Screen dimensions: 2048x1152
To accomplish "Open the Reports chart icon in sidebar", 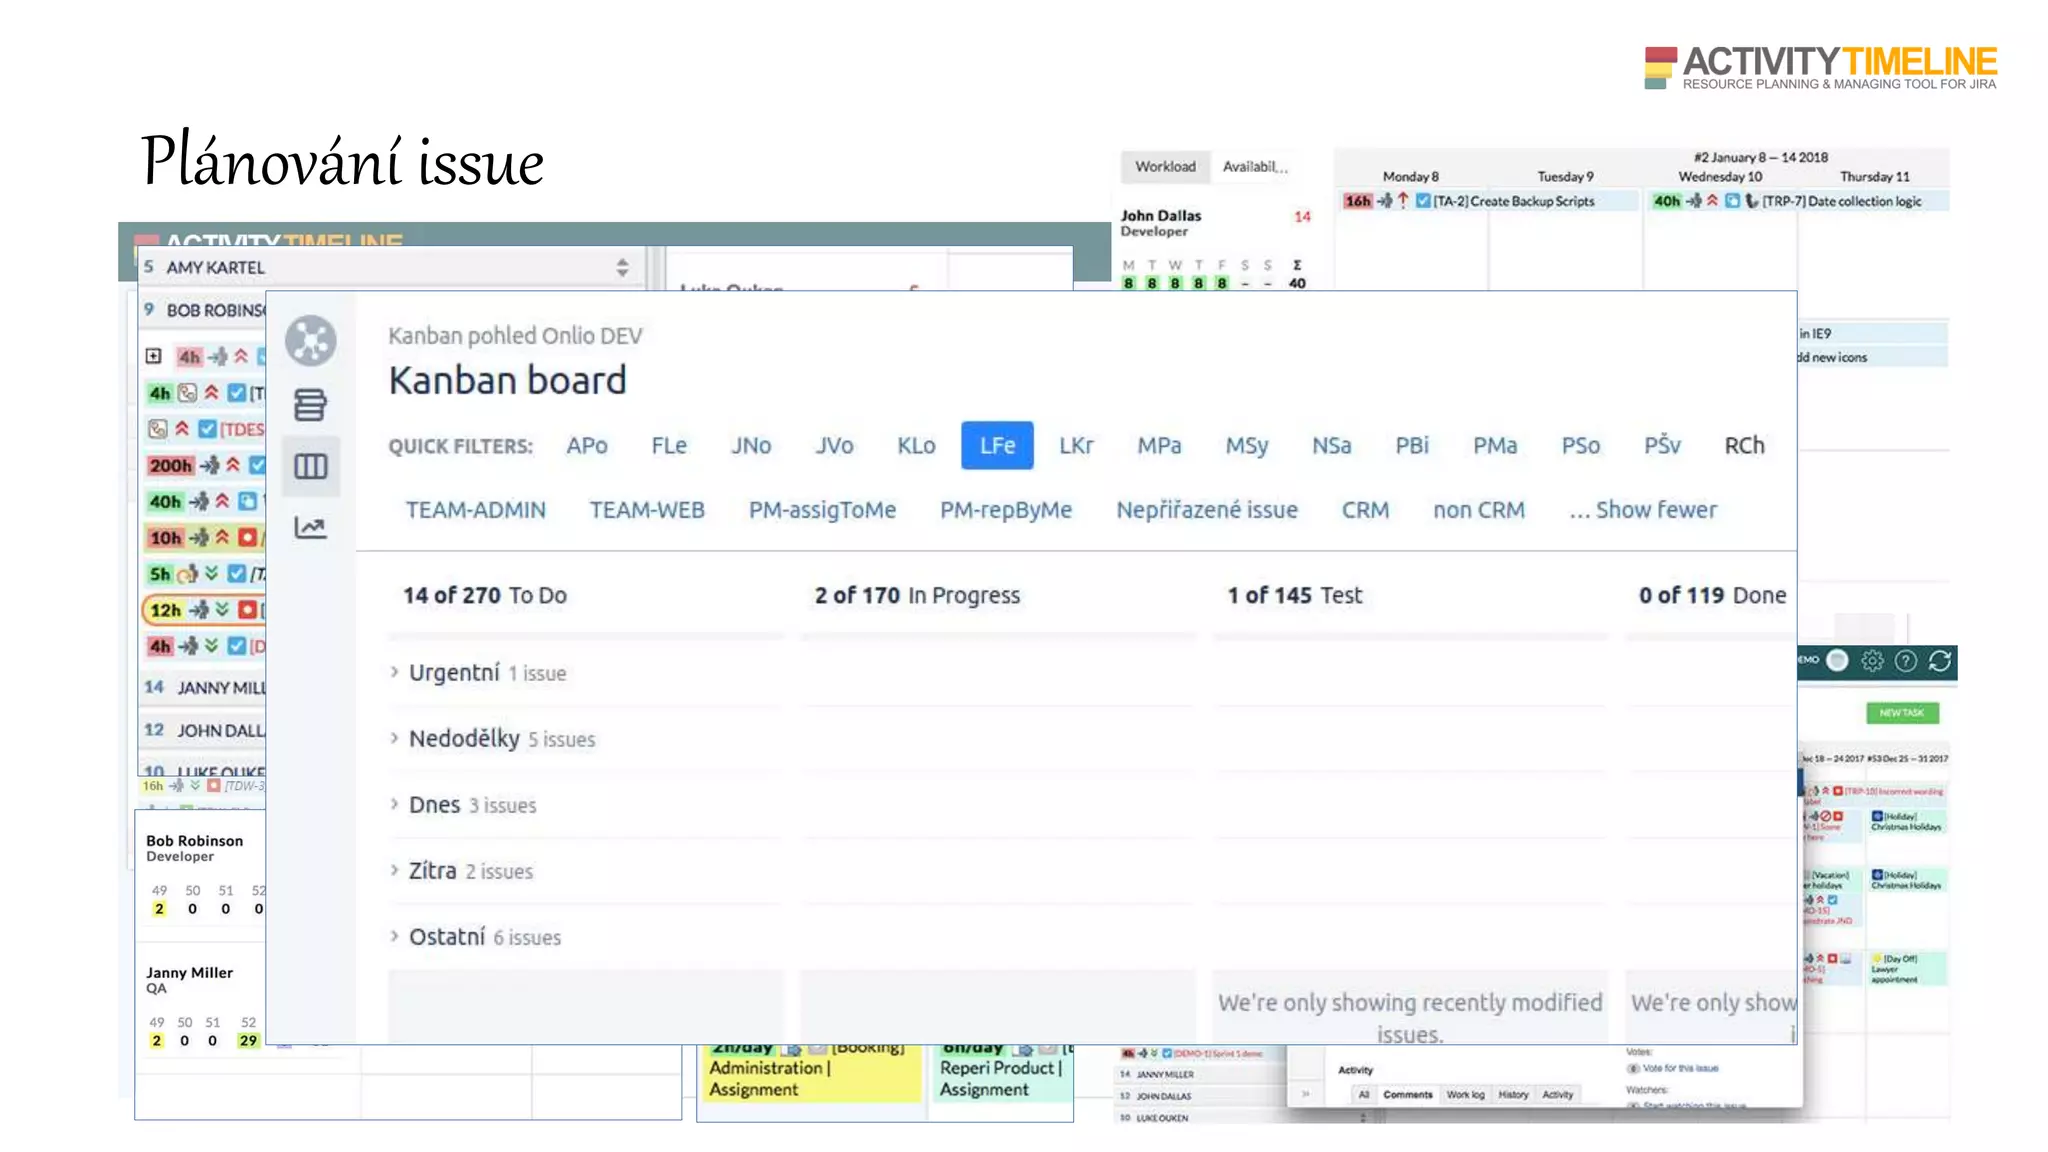I will coord(310,527).
